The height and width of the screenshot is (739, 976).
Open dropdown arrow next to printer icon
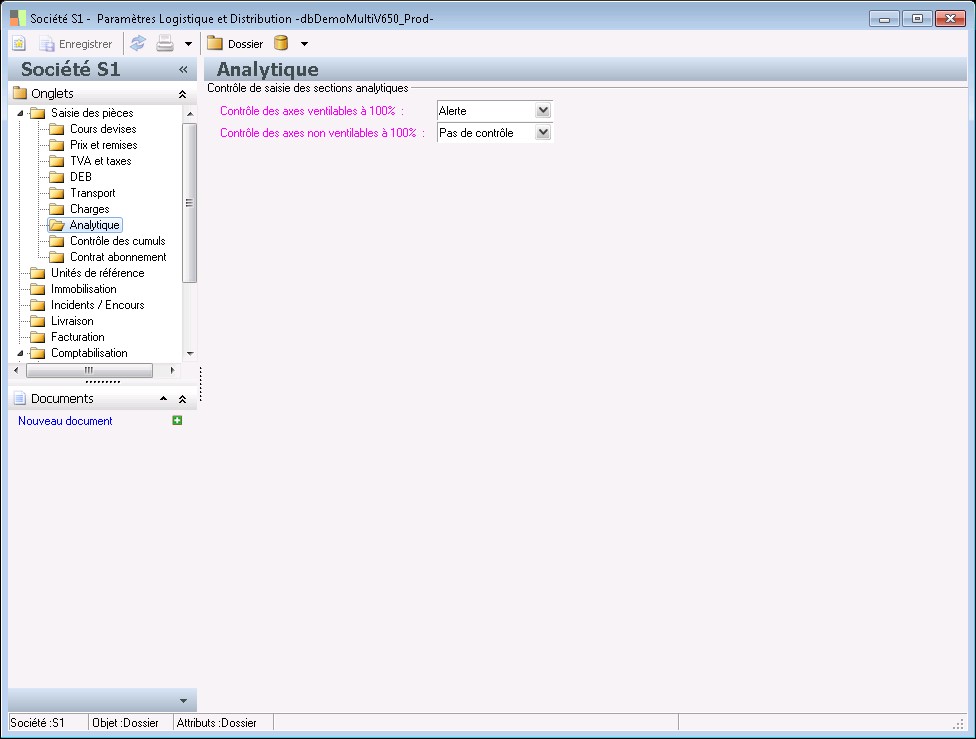click(x=188, y=44)
